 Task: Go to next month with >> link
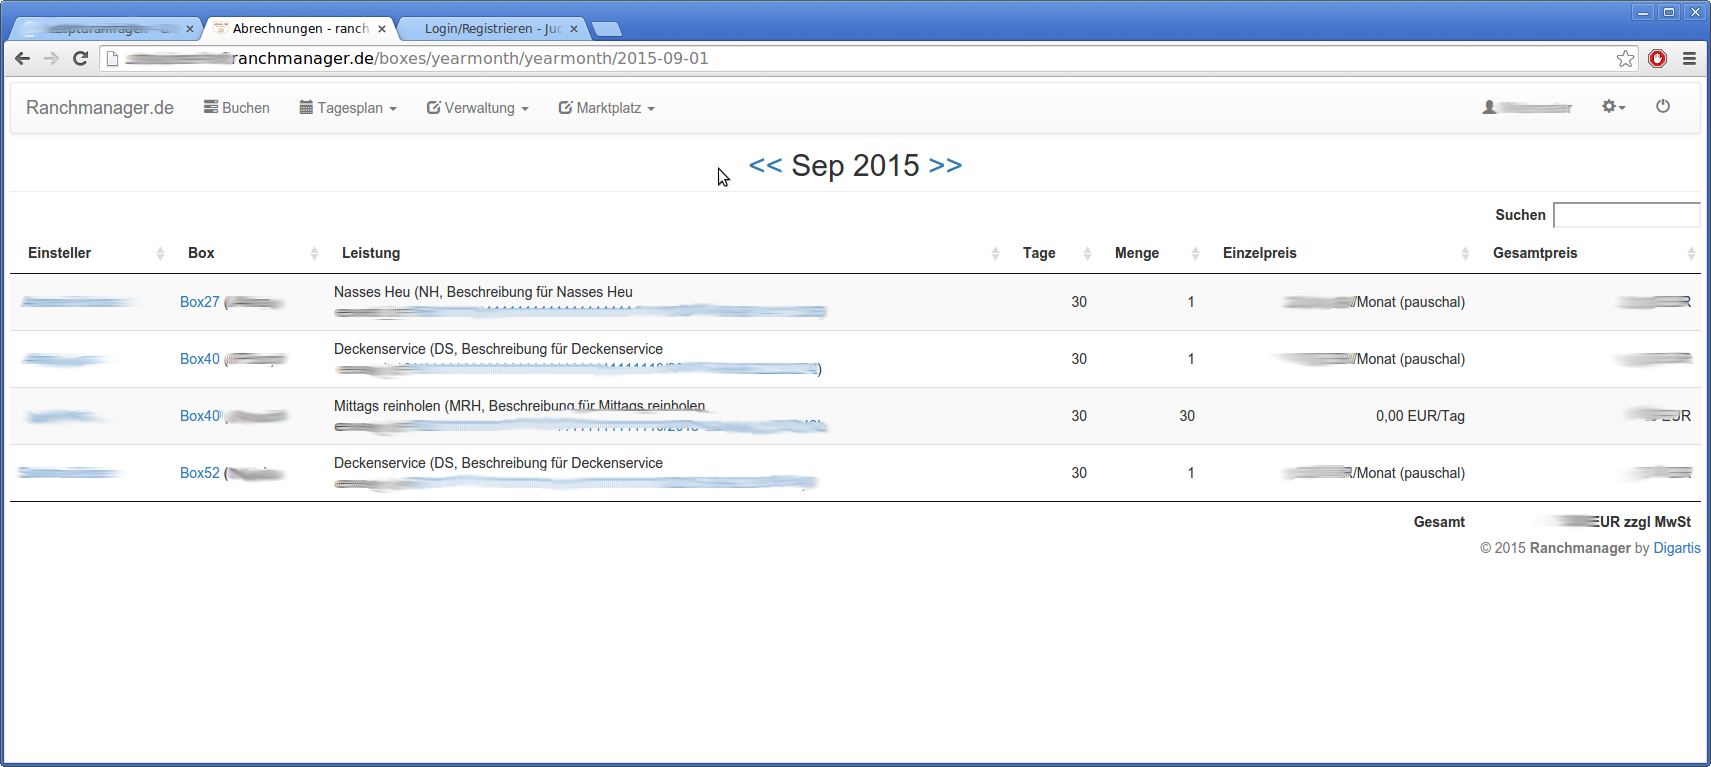(945, 165)
